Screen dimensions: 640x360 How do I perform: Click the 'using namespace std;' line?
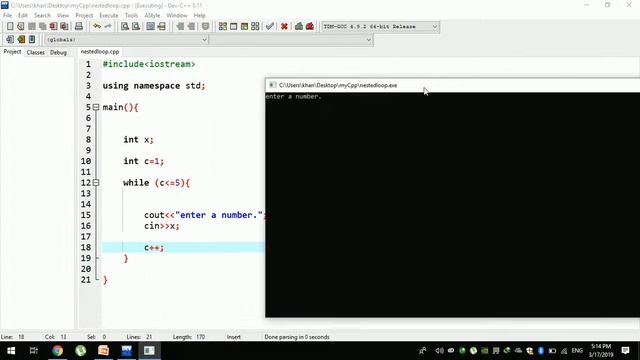click(x=154, y=86)
